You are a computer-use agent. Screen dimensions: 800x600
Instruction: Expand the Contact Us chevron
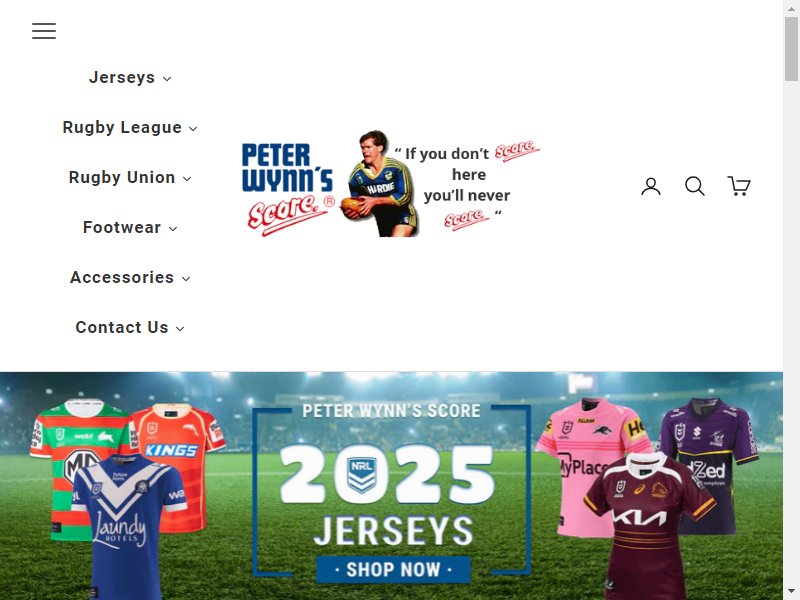[x=180, y=329]
